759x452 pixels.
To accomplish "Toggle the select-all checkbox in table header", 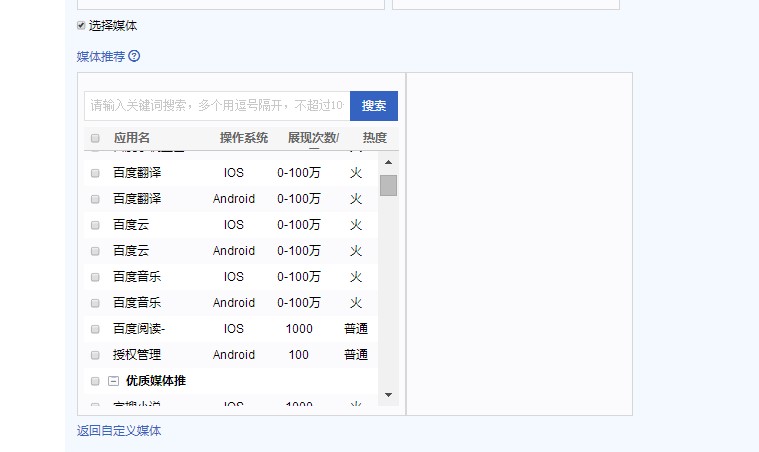I will pos(95,138).
